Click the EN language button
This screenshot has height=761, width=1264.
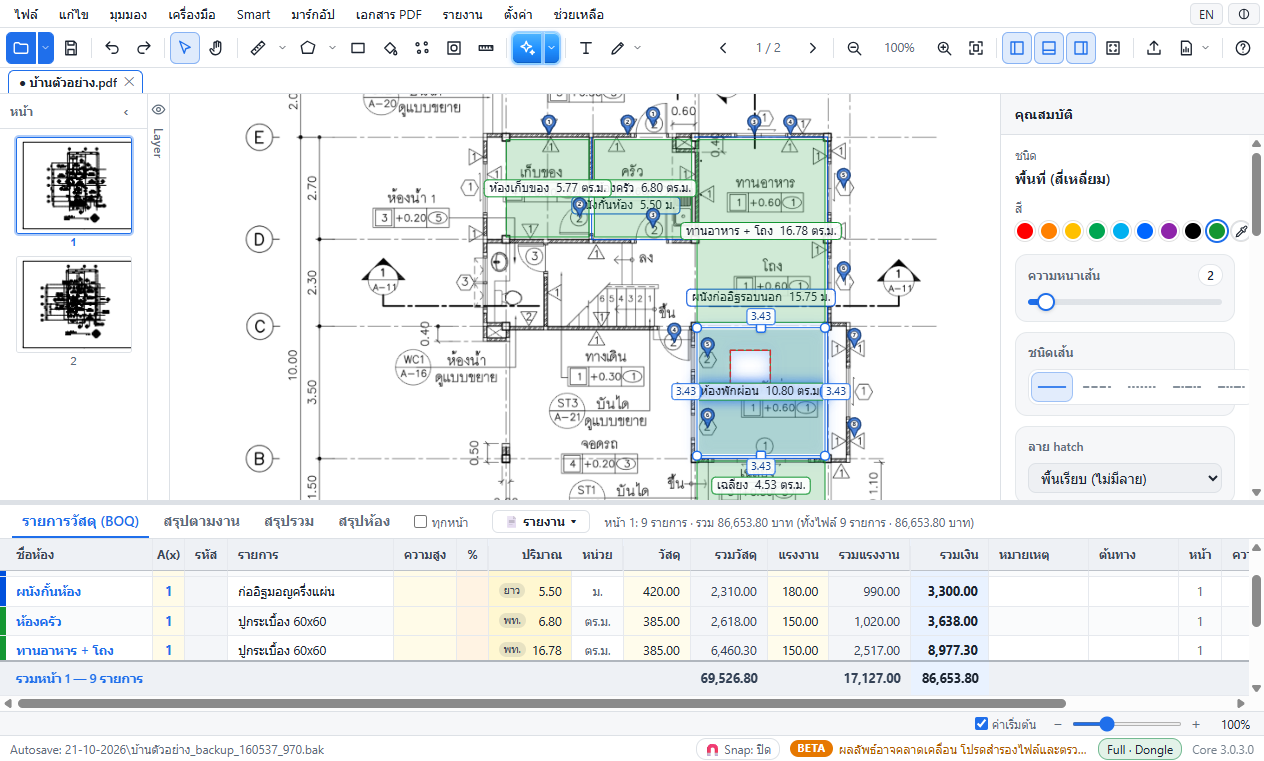tap(1207, 14)
